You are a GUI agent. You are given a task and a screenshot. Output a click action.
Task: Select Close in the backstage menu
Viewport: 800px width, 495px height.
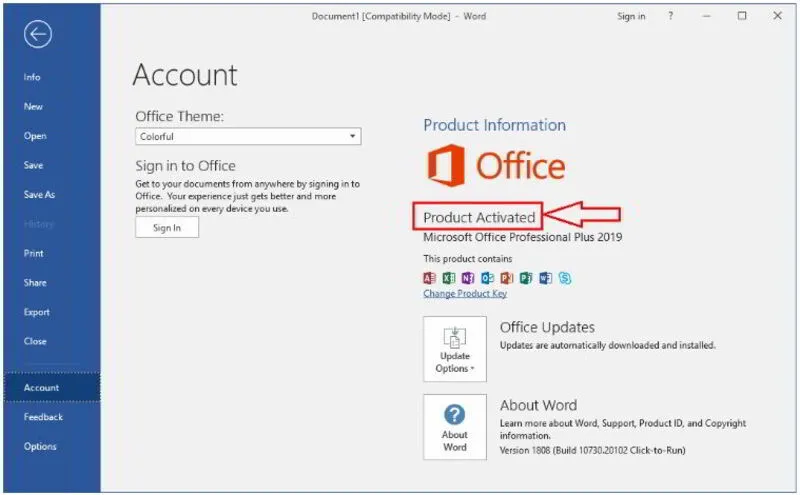click(x=35, y=341)
